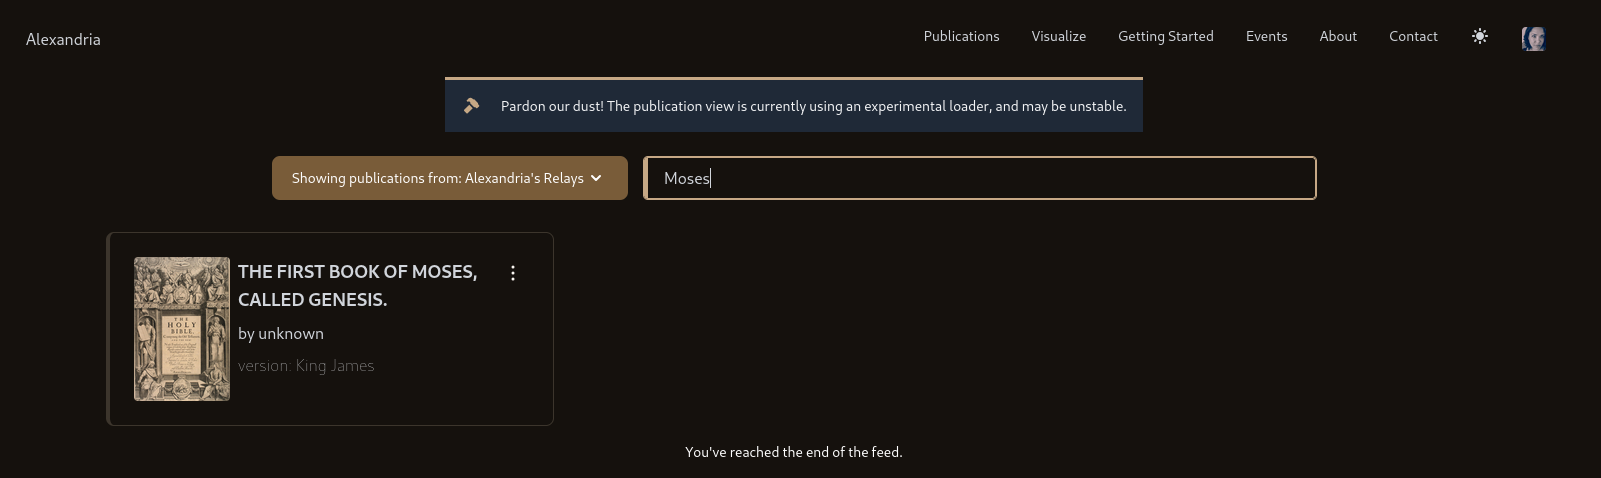Open the Getting Started link
This screenshot has width=1601, height=478.
1166,36
